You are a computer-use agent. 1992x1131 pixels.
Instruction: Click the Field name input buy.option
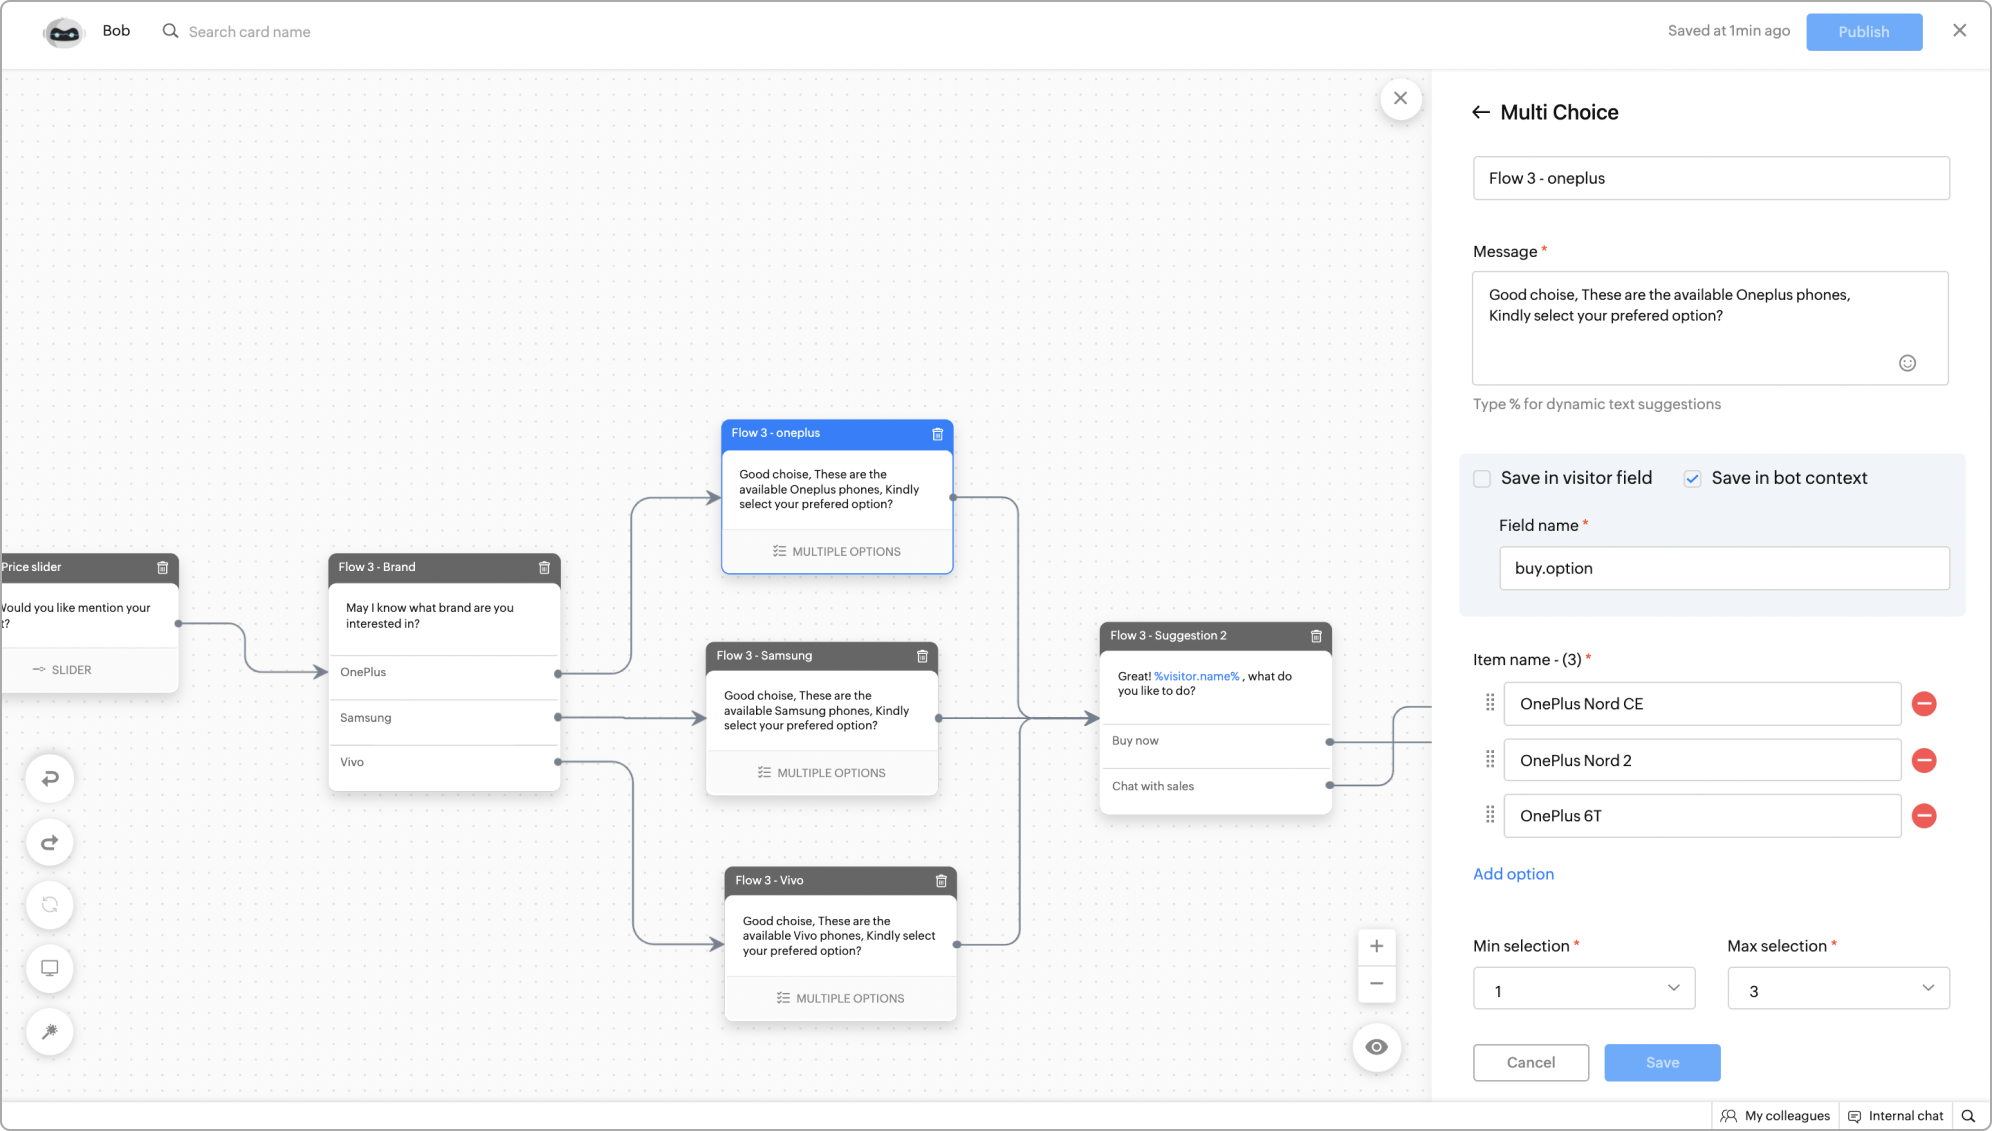tap(1724, 568)
